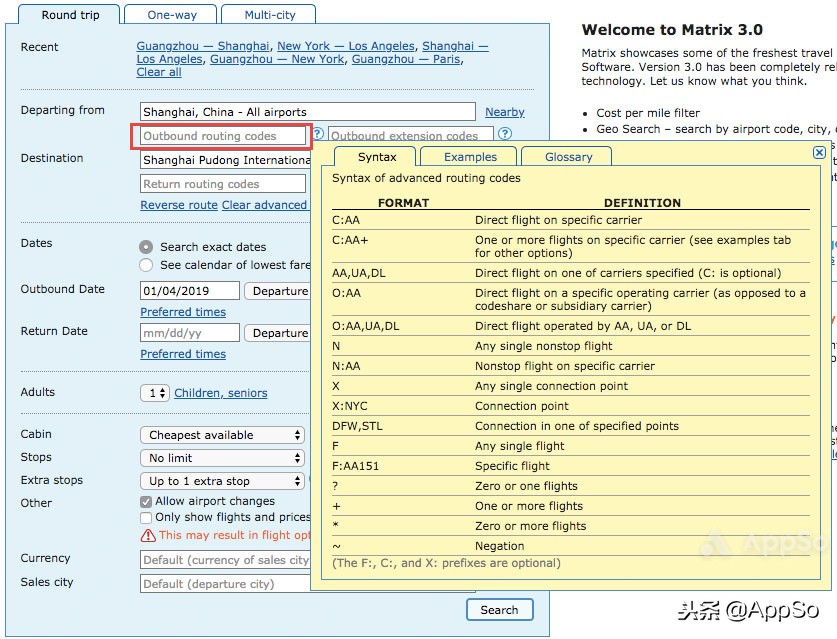The width and height of the screenshot is (837, 639).
Task: Open the Cabin dropdown
Action: (223, 435)
